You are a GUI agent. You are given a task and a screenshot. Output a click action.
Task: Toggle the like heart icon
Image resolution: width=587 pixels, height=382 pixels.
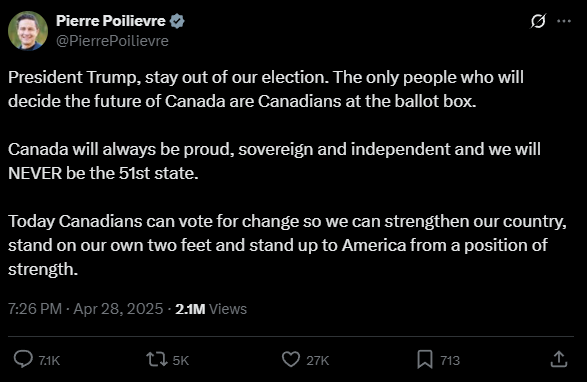click(x=291, y=359)
